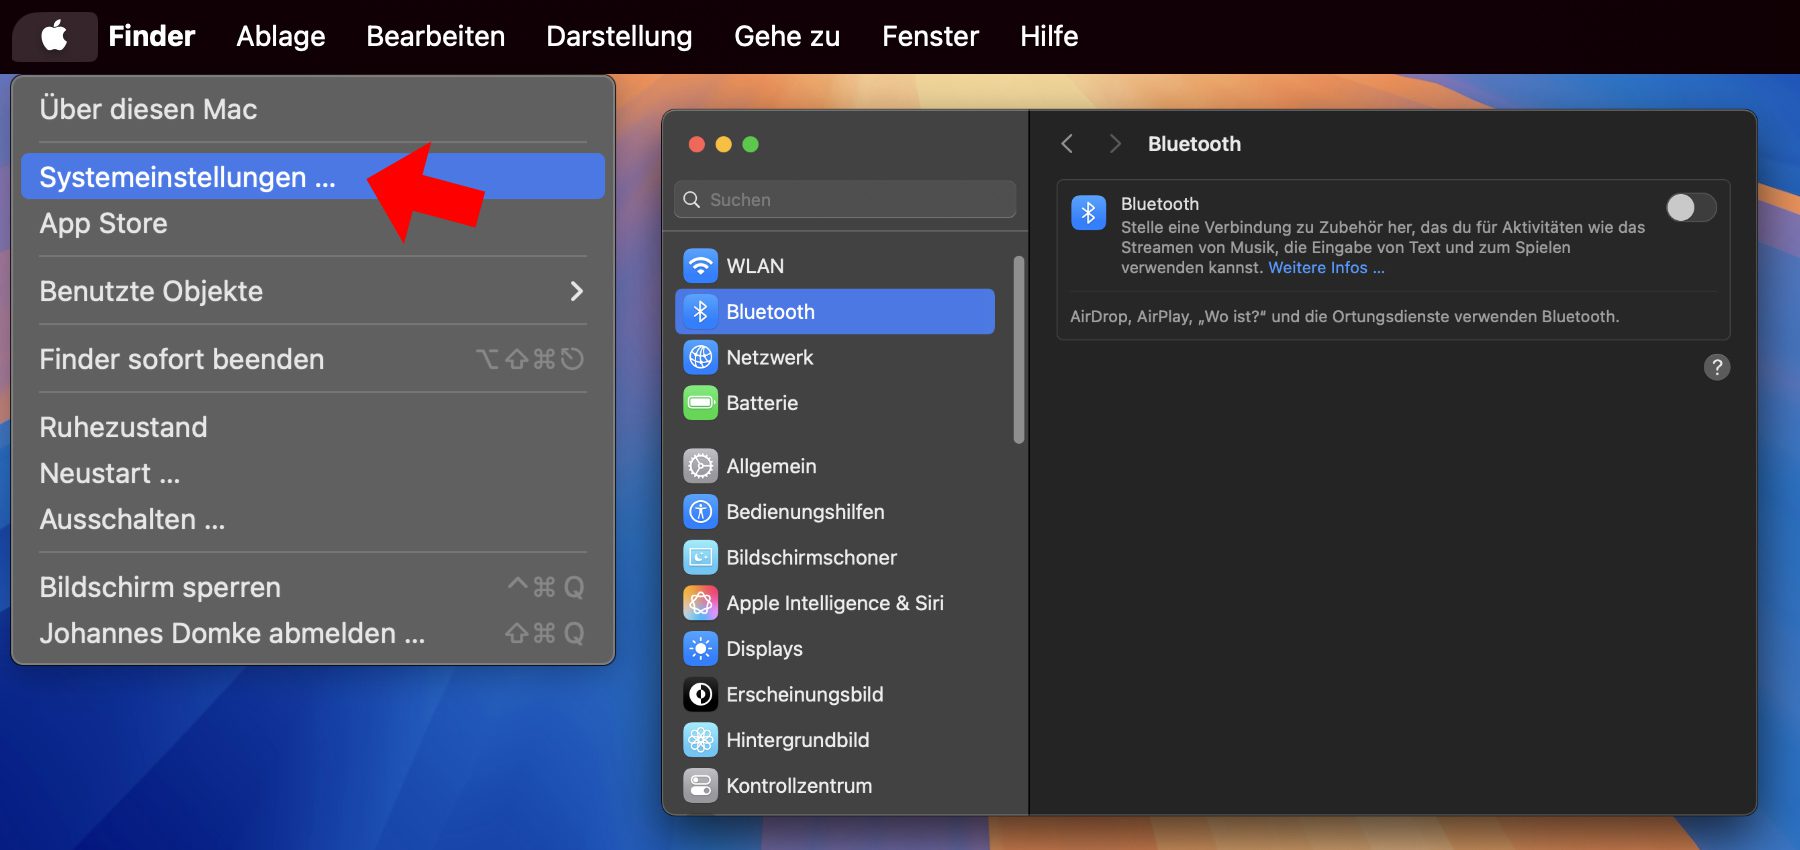Select Über diesen Mac menu entry
Viewport: 1800px width, 850px height.
click(x=148, y=109)
